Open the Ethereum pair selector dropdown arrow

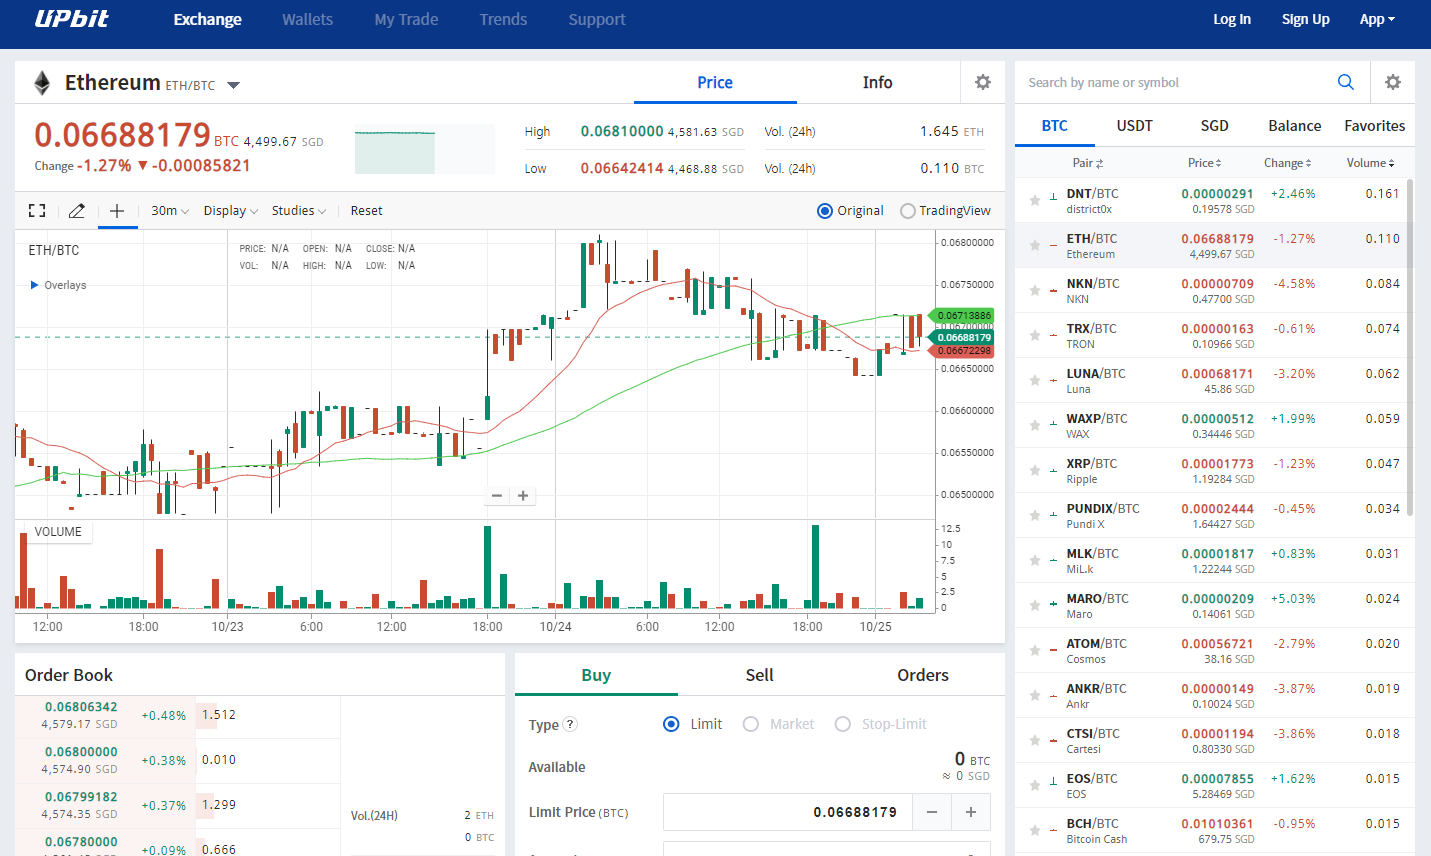click(x=233, y=85)
